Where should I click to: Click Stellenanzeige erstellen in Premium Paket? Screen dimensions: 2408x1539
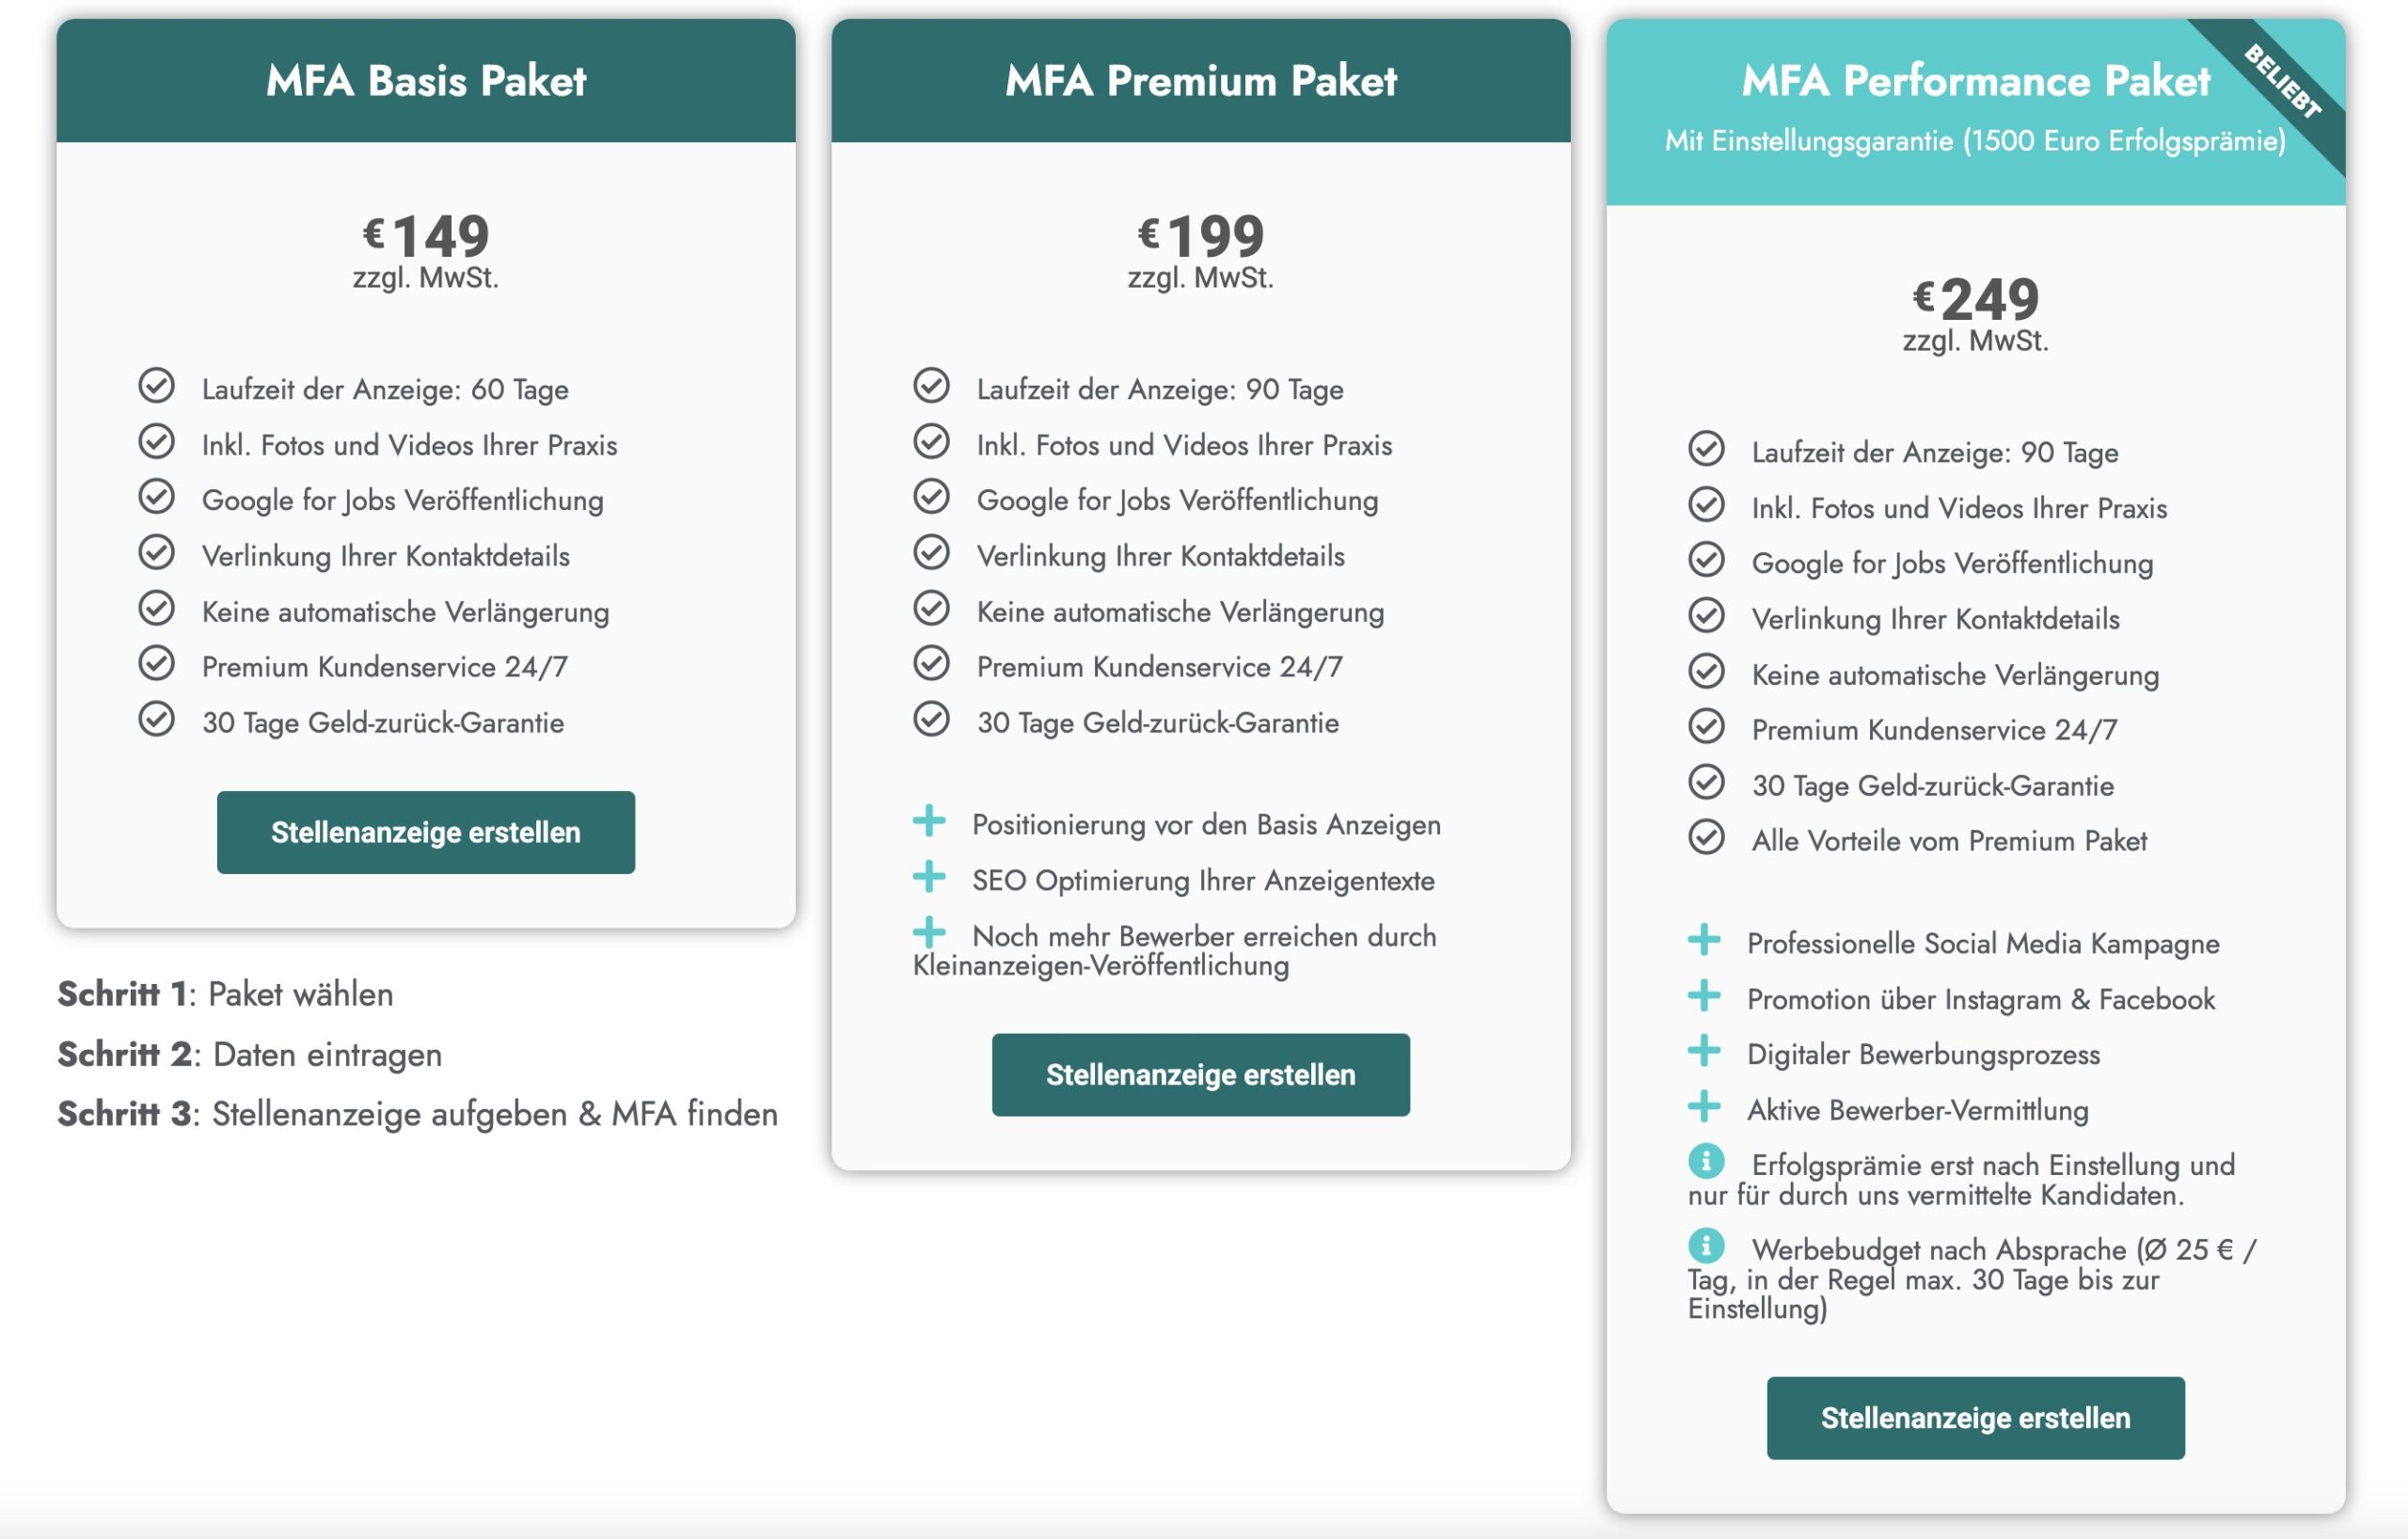coord(1200,1074)
